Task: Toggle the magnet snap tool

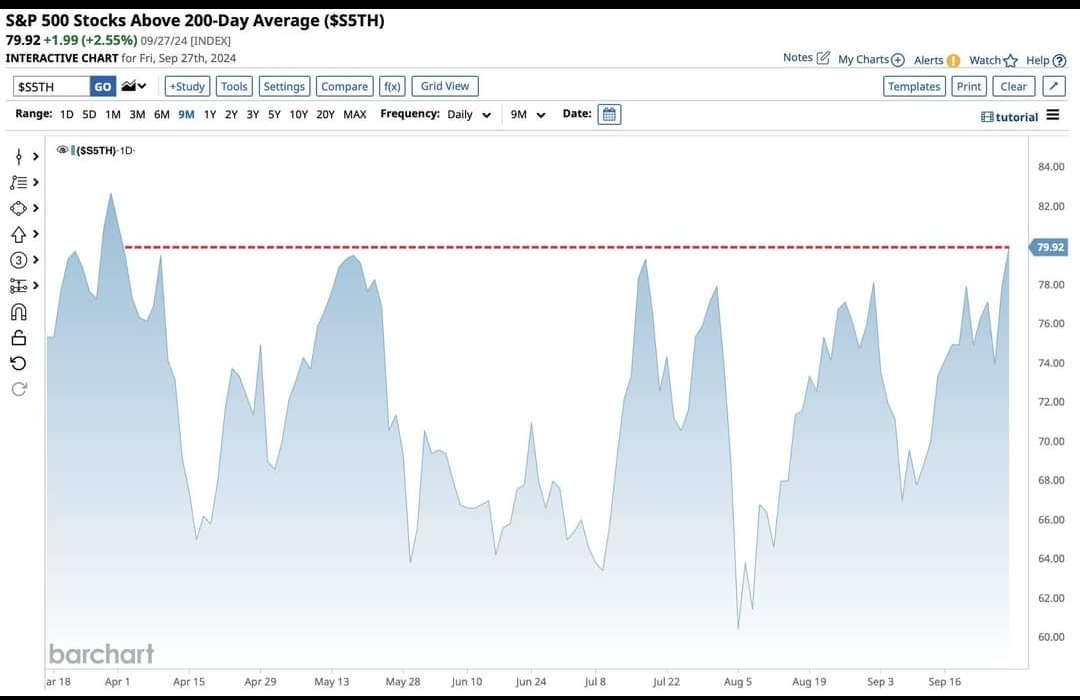Action: [x=18, y=312]
